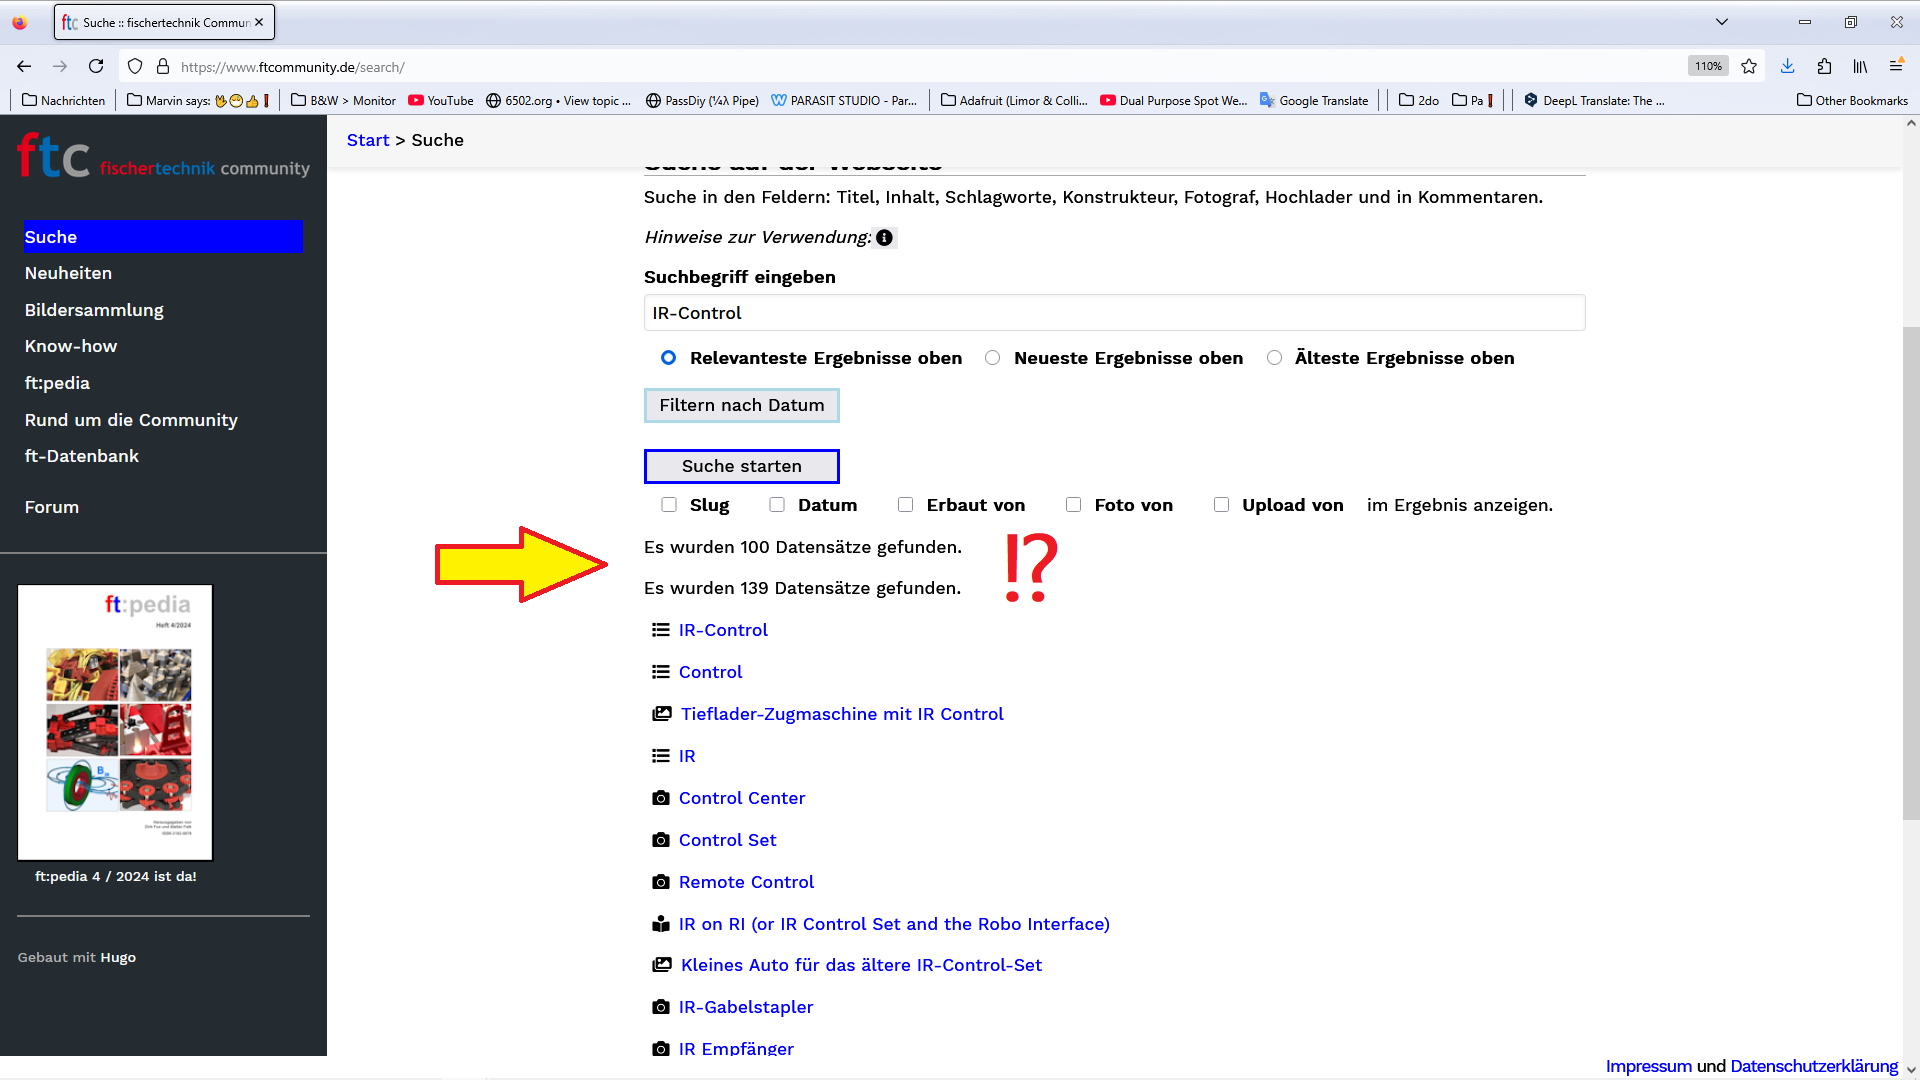Click the browser back arrow
This screenshot has width=1920, height=1080.
24,67
